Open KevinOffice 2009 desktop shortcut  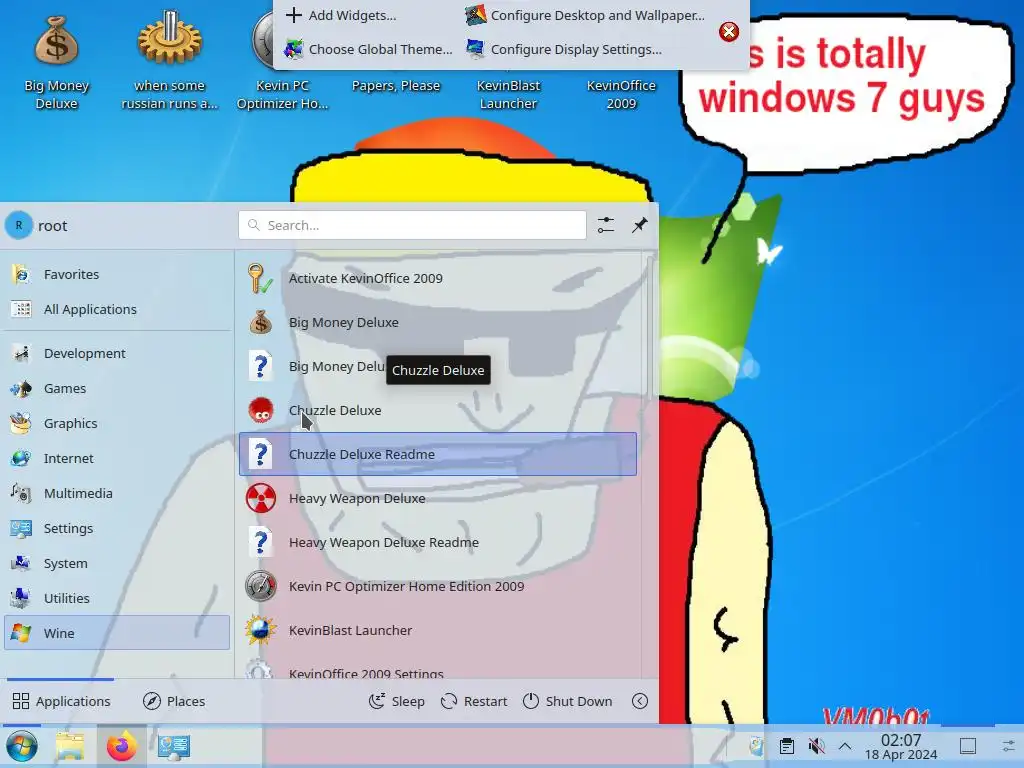(621, 94)
